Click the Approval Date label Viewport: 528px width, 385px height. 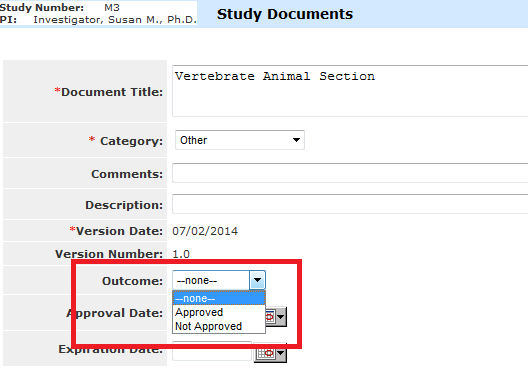(x=115, y=313)
